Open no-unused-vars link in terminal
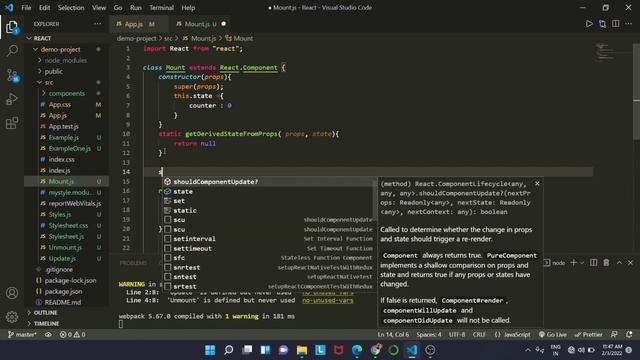 (x=328, y=300)
